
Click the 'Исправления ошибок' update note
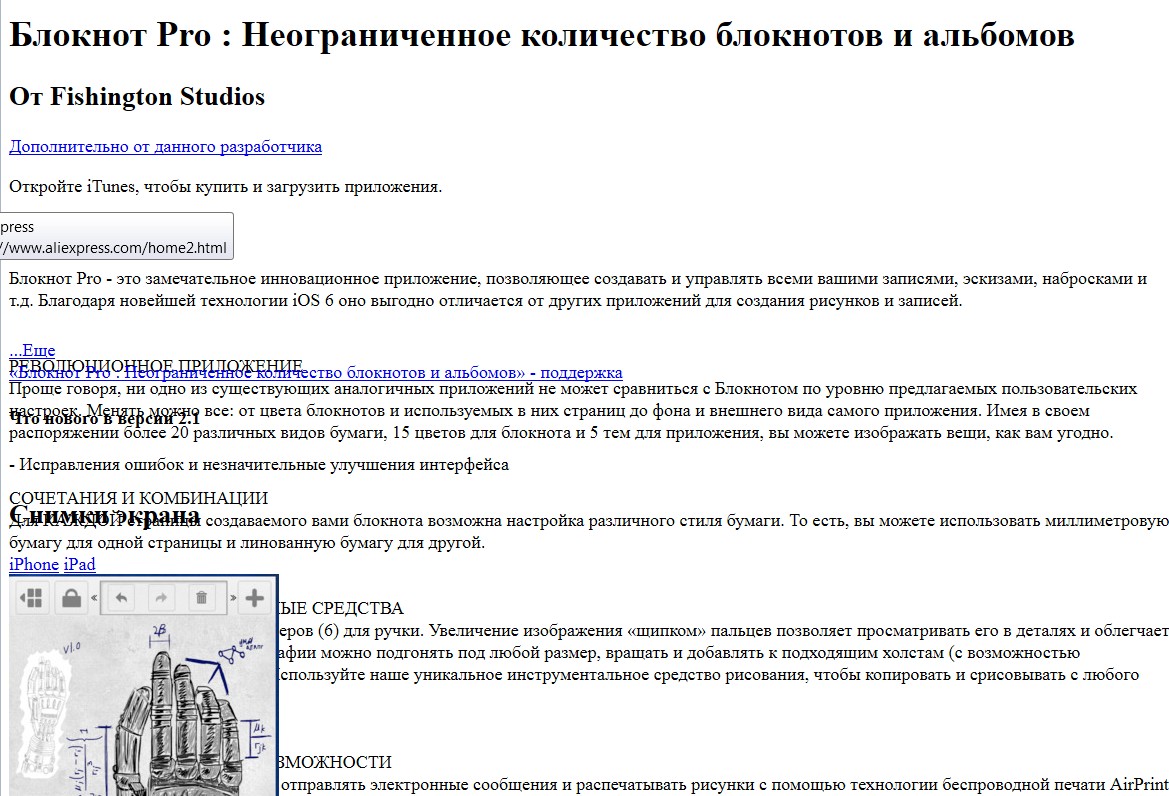(x=259, y=464)
